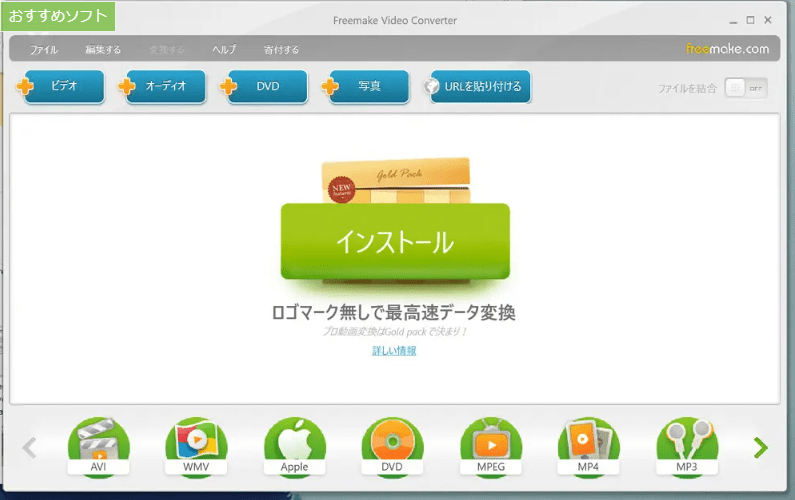Open the 詳しい情報 link
The image size is (795, 500).
(x=394, y=350)
